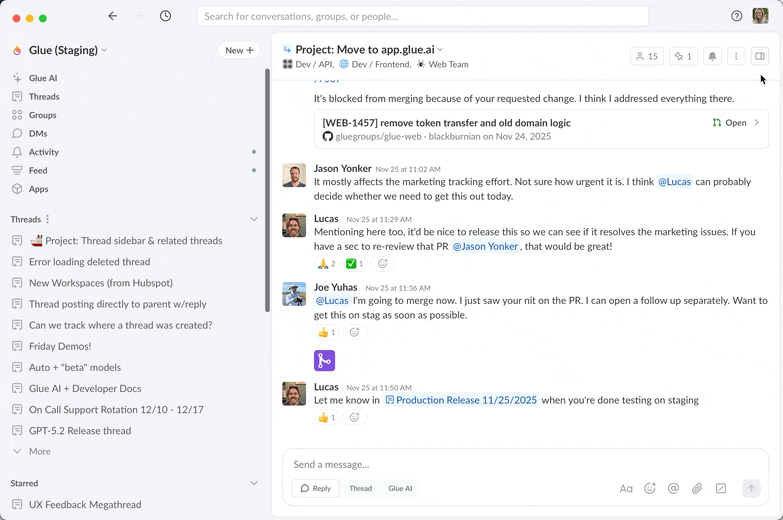Open history clock icon in top bar
Image resolution: width=783 pixels, height=520 pixels.
click(x=165, y=16)
